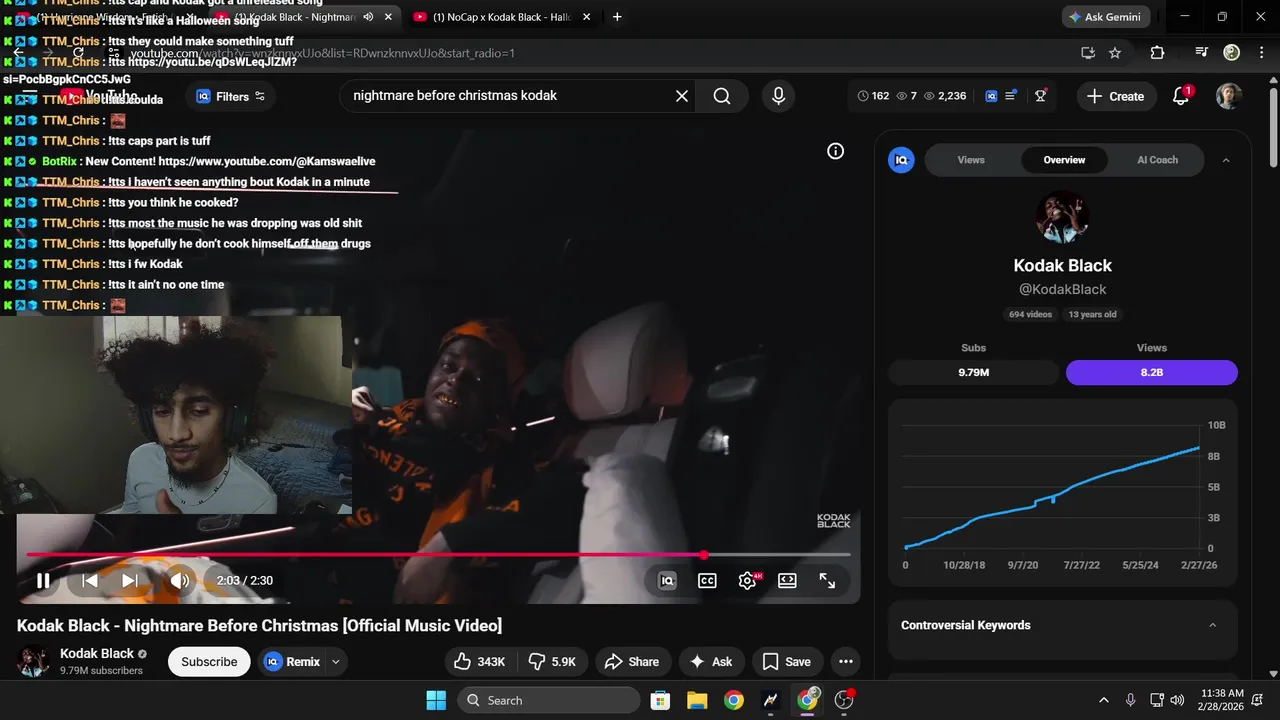Like the video with 343K likes
The width and height of the screenshot is (1280, 720).
click(479, 661)
